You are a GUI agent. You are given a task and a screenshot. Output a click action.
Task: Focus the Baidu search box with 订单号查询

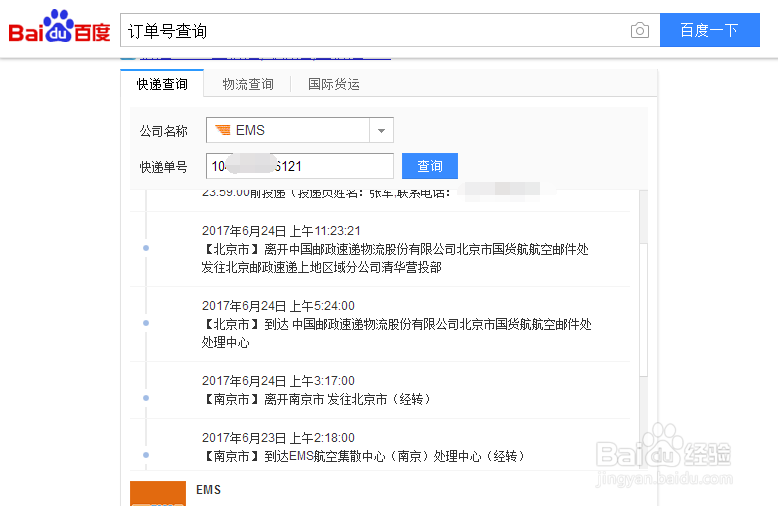[390, 30]
